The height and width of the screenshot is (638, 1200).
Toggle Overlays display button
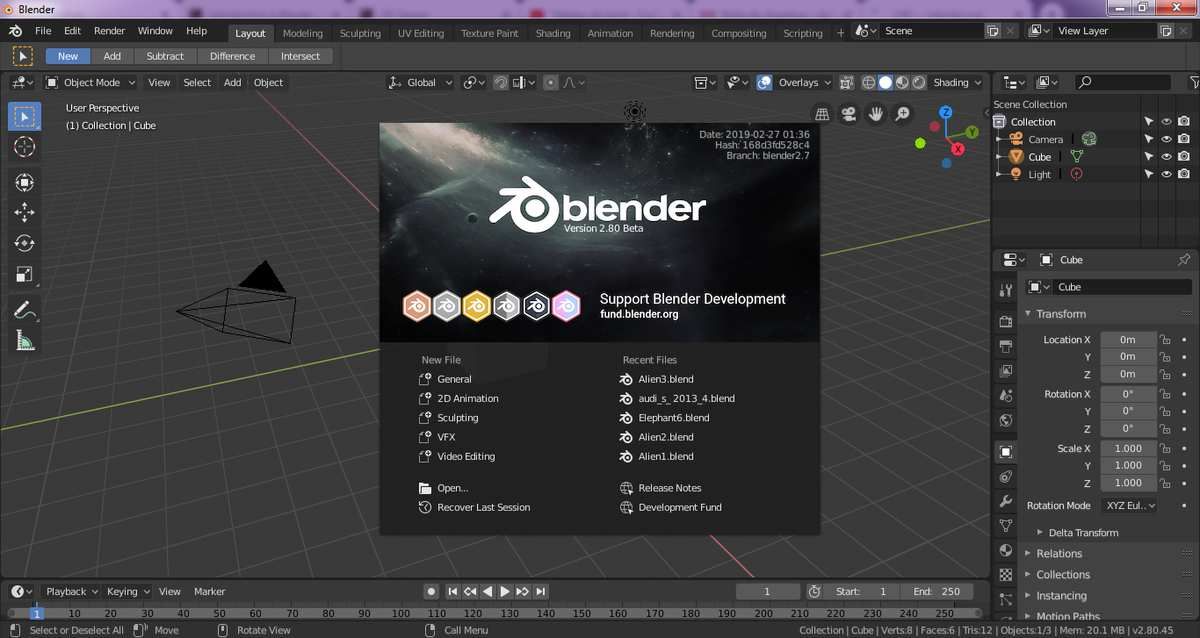point(765,83)
